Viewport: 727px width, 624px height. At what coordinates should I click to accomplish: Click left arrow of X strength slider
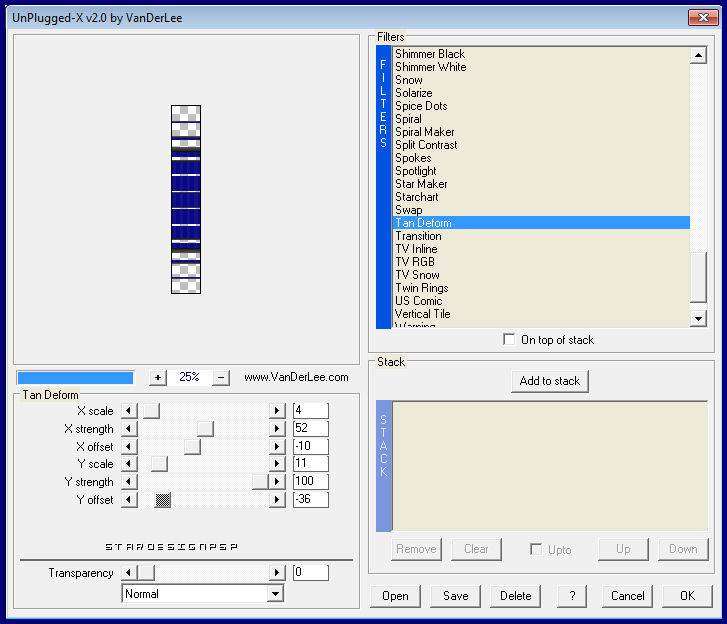(x=129, y=428)
